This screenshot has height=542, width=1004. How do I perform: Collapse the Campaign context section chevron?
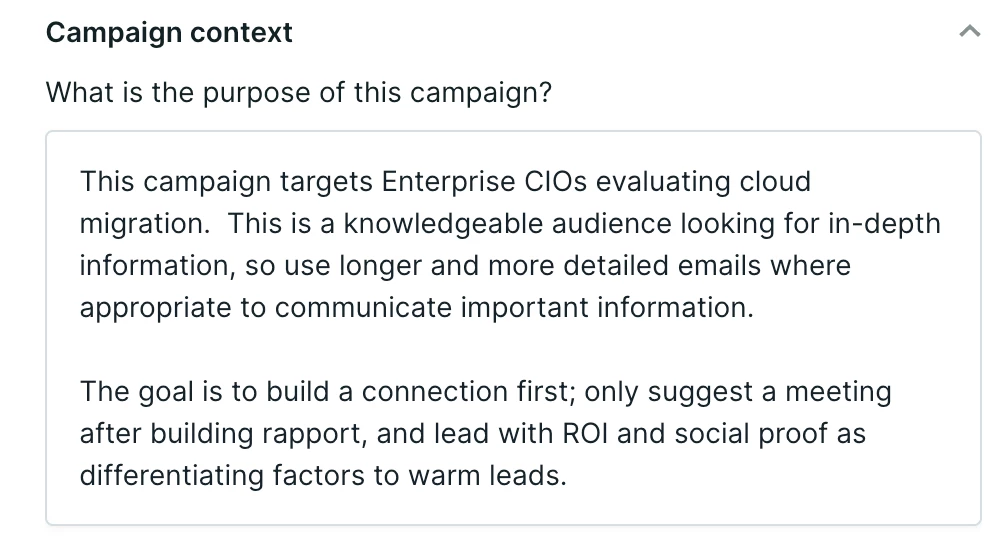point(969,31)
